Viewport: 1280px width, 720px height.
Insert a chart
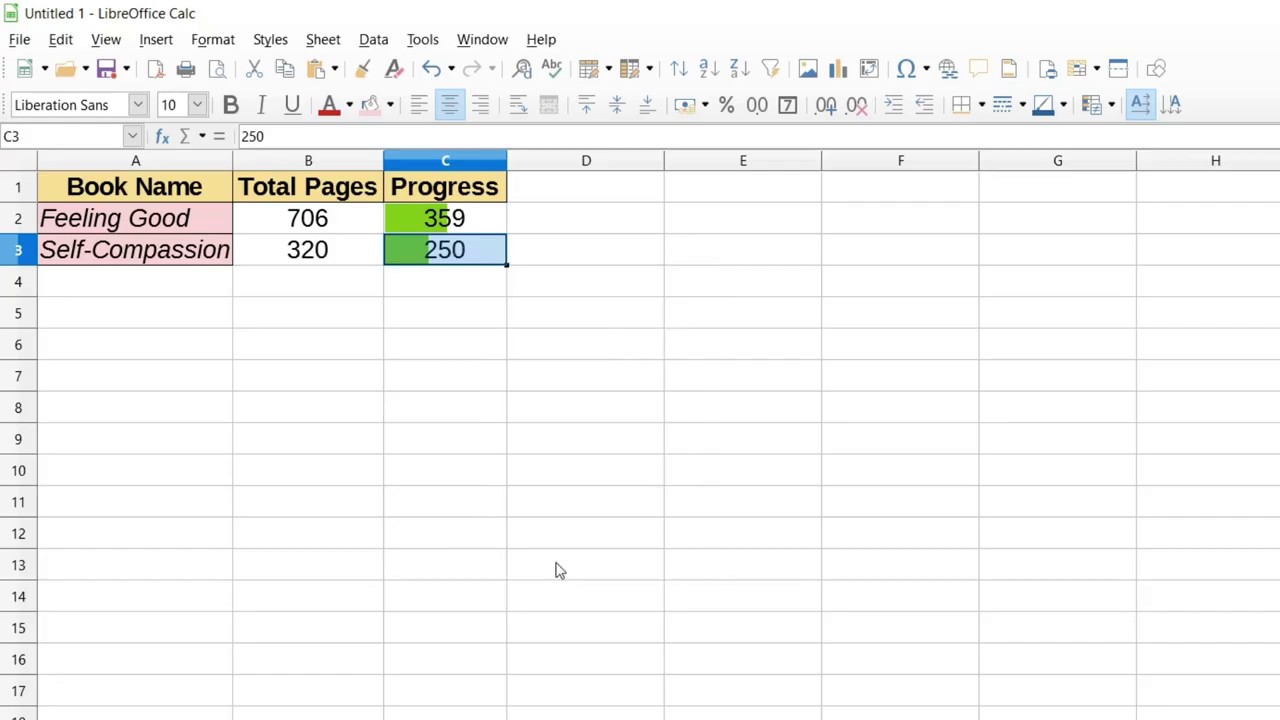[x=839, y=69]
